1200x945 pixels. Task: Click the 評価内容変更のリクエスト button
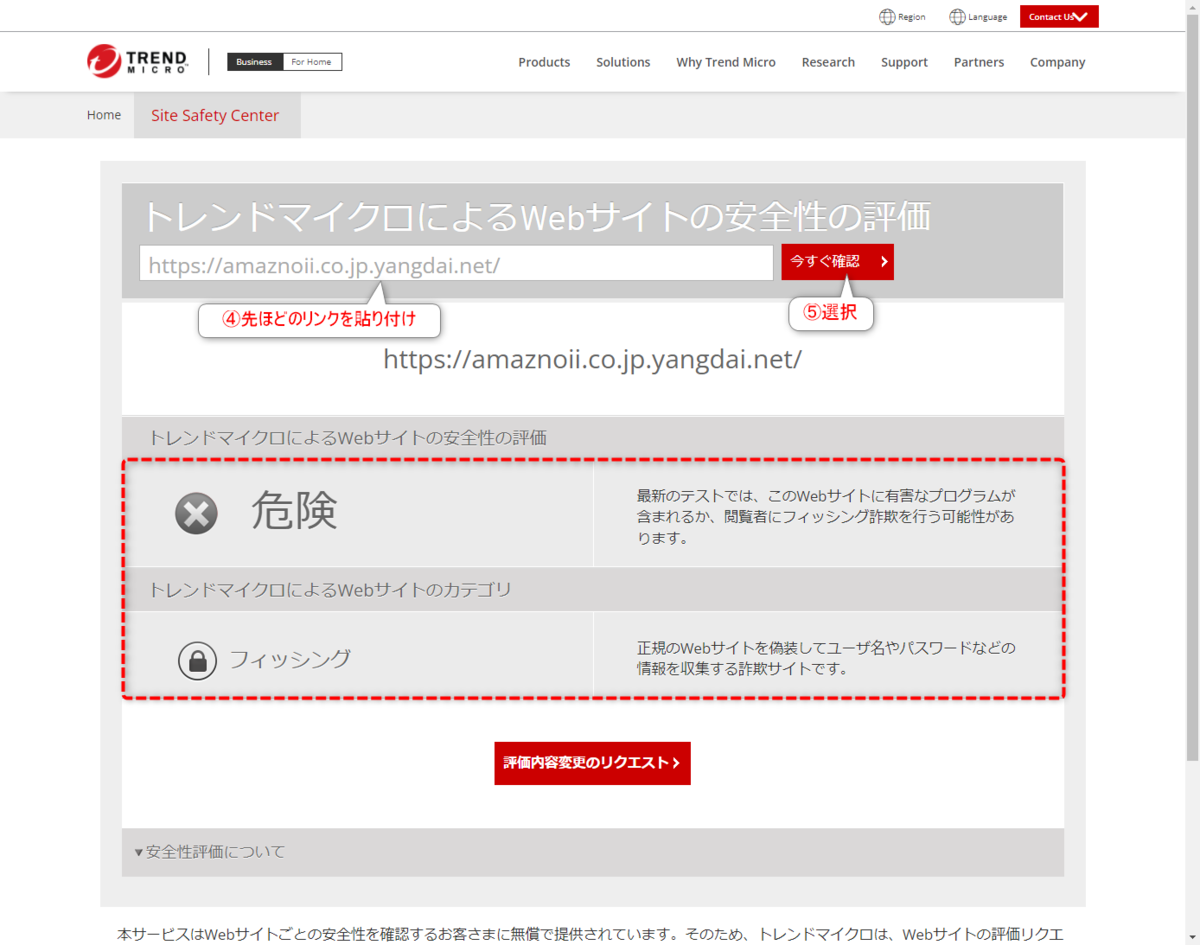(592, 763)
